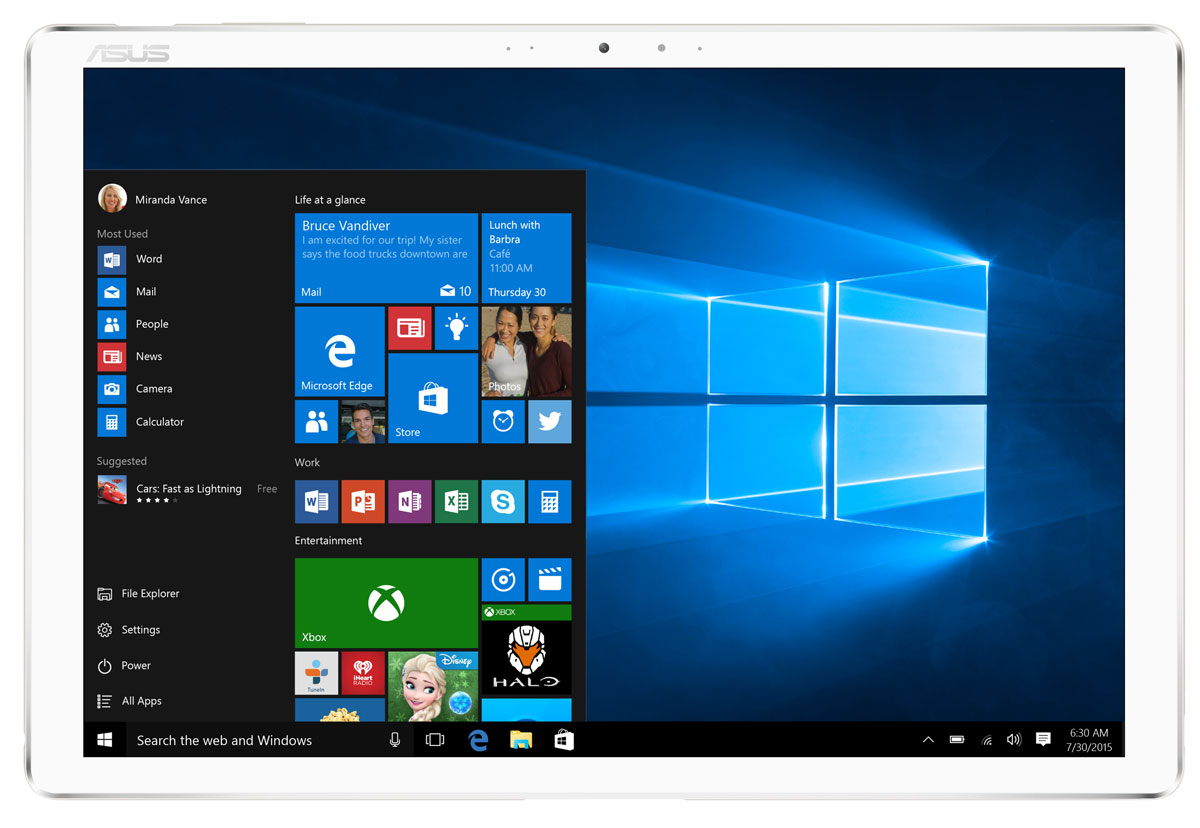Launch Excel tile in the Work group

point(456,502)
